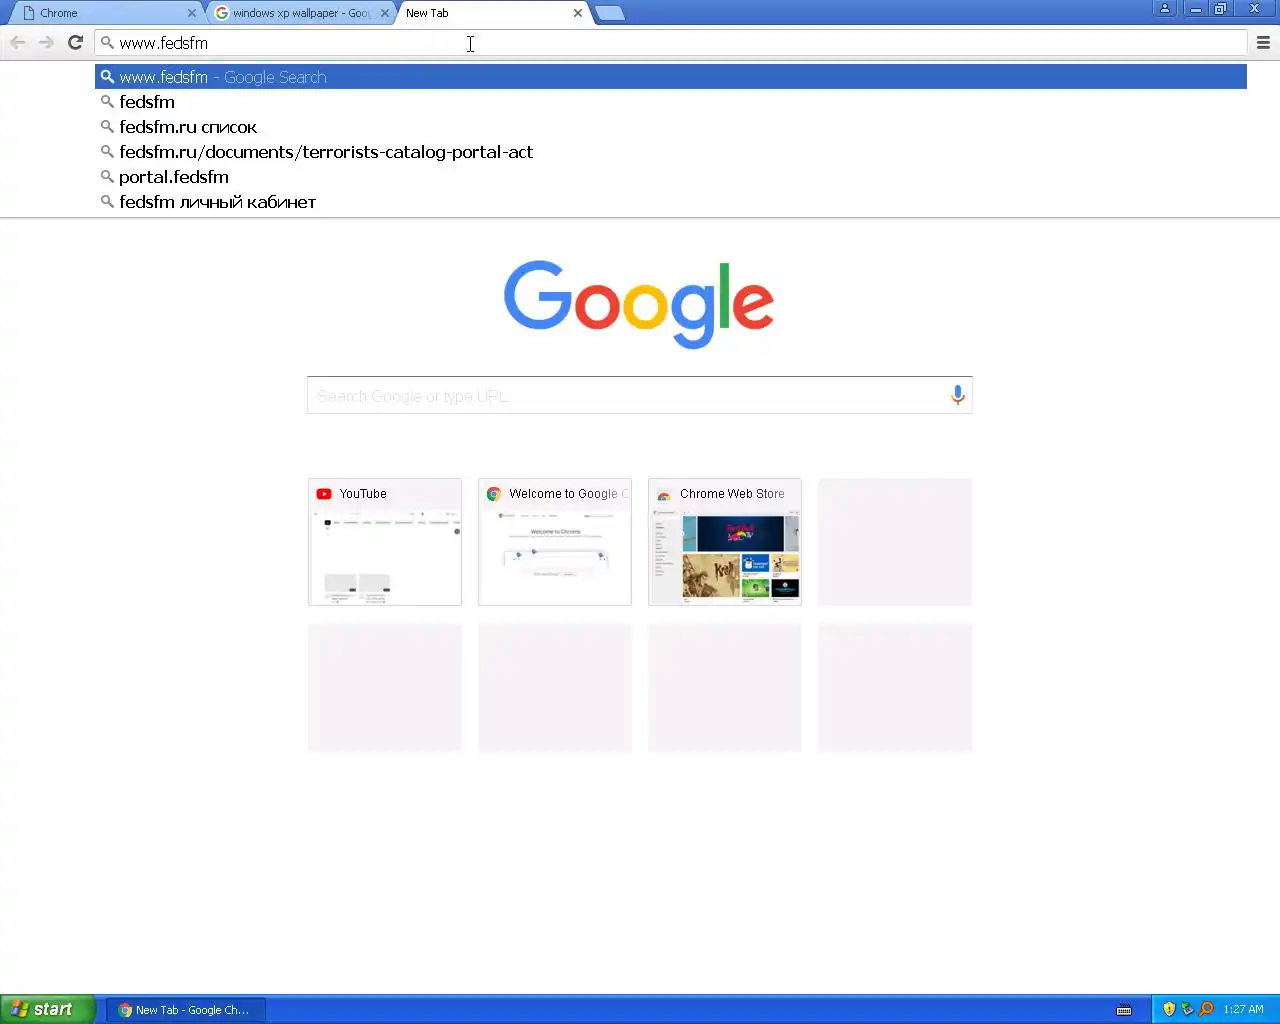Click the search icon in the address bar

[107, 42]
